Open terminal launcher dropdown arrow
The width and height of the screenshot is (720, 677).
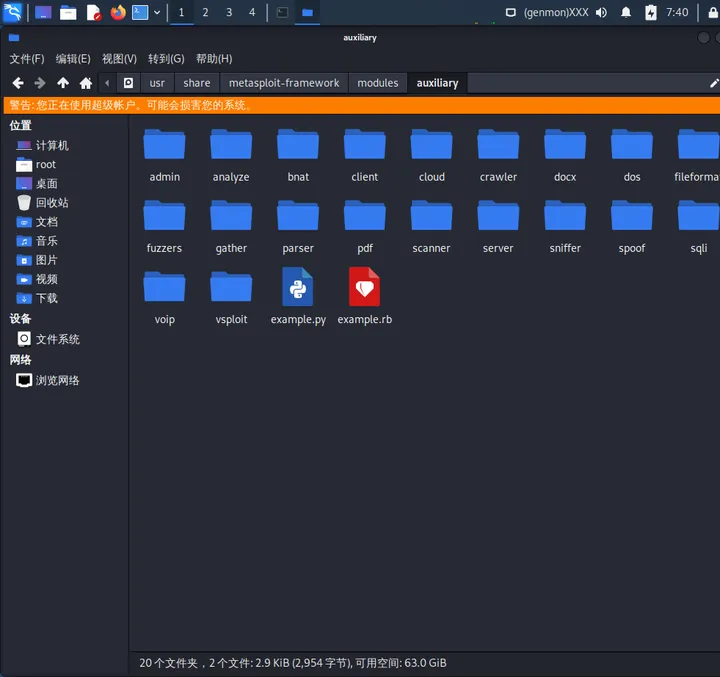157,12
